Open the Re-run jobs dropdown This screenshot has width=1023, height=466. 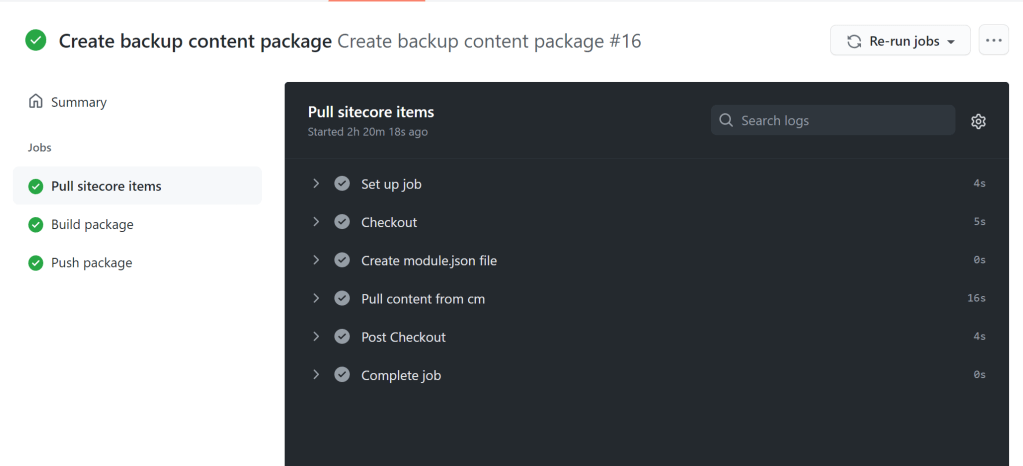point(900,41)
